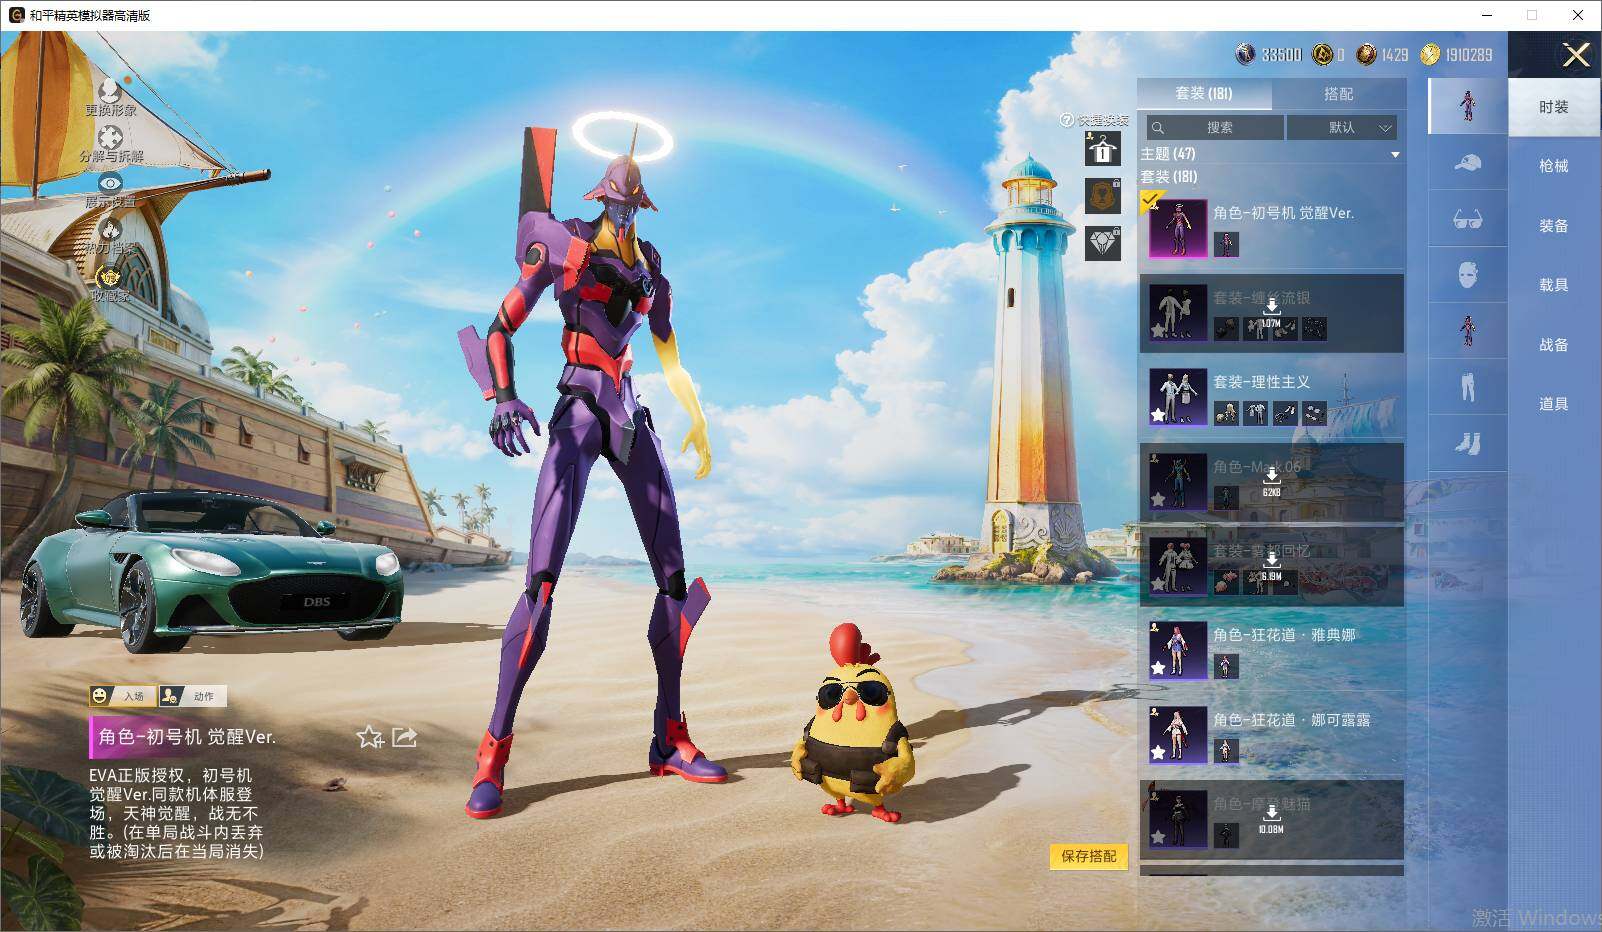
Task: Select the pants category icon
Action: [1468, 387]
